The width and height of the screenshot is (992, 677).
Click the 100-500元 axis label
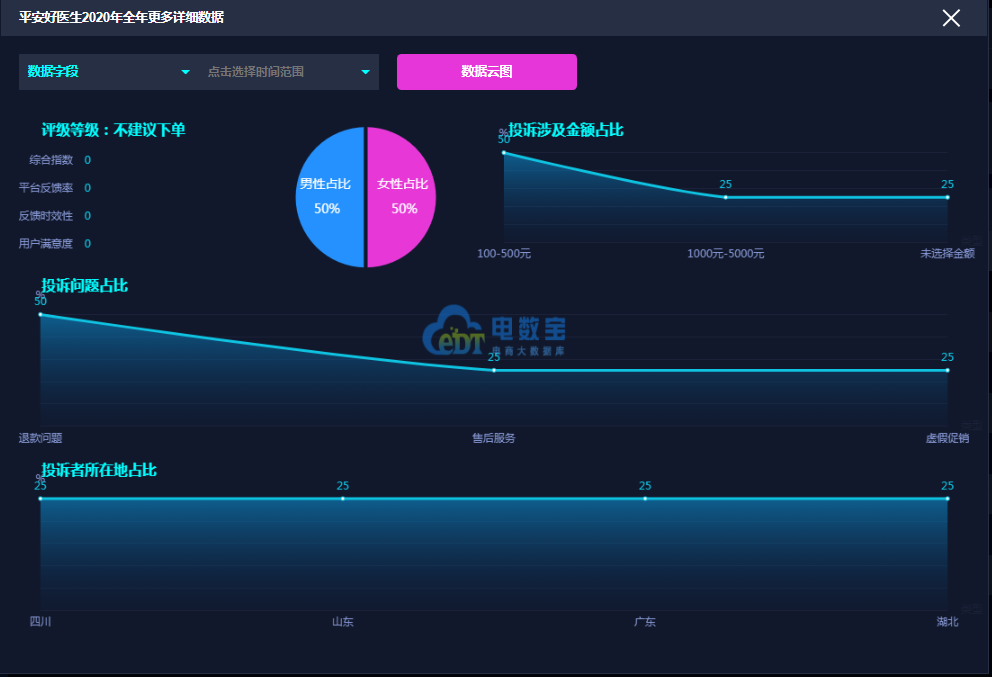[504, 254]
